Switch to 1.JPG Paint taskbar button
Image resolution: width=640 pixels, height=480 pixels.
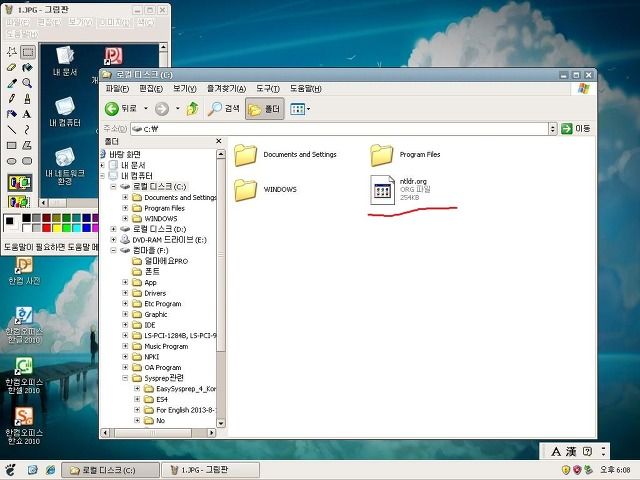pyautogui.click(x=211, y=470)
